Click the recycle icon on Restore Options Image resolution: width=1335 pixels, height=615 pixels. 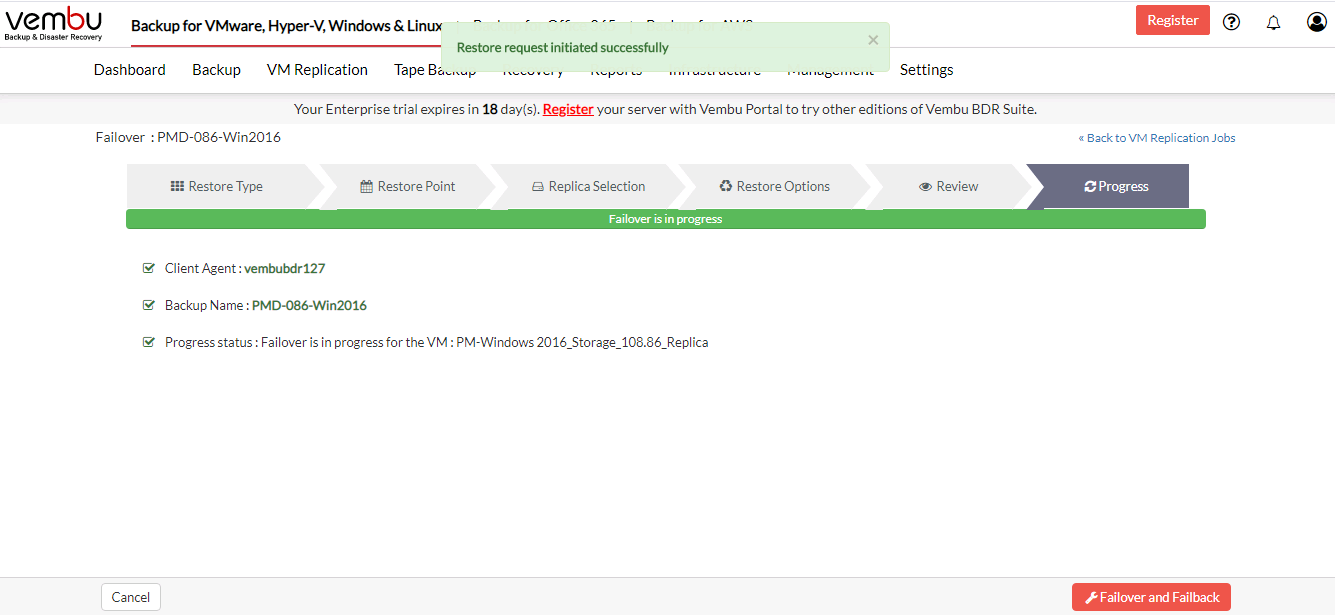tap(726, 186)
